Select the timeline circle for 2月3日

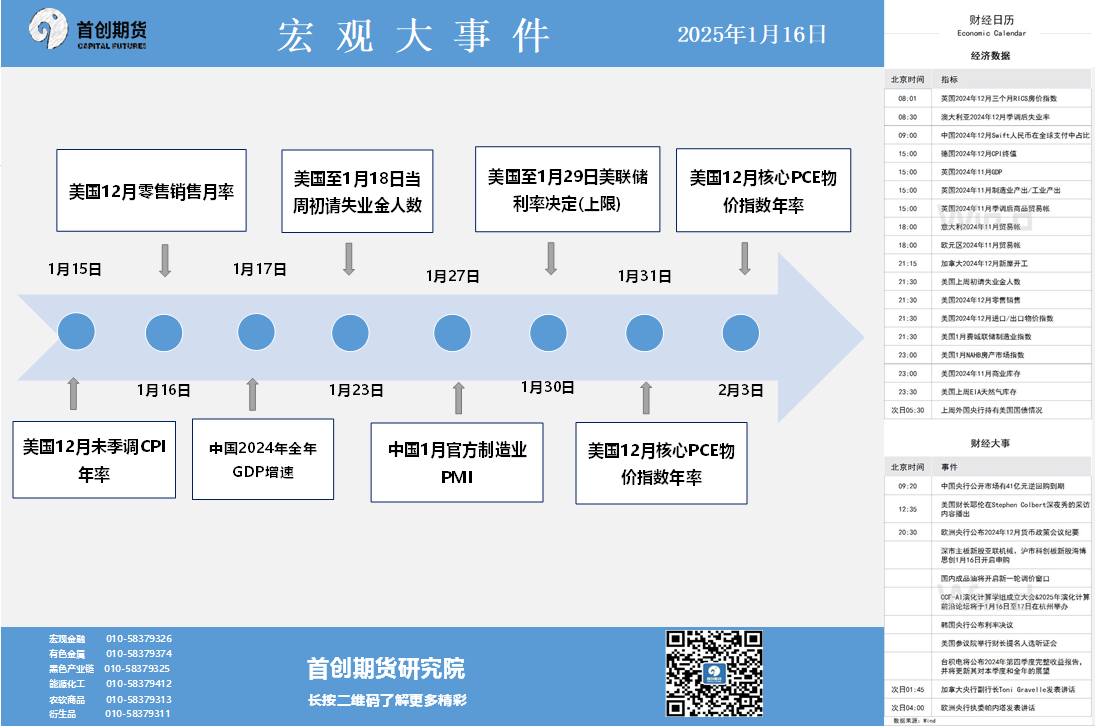(740, 333)
